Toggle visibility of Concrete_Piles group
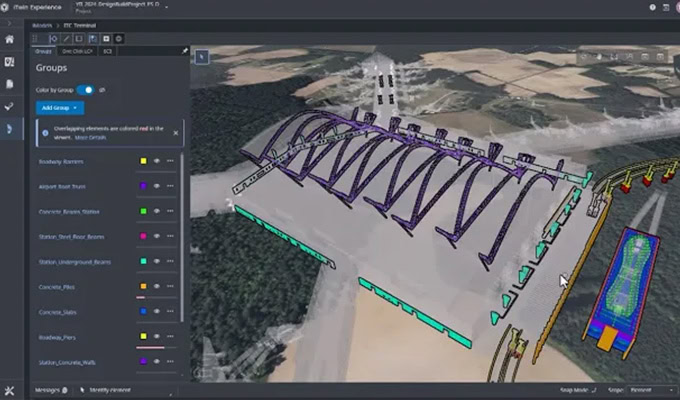 pos(157,287)
